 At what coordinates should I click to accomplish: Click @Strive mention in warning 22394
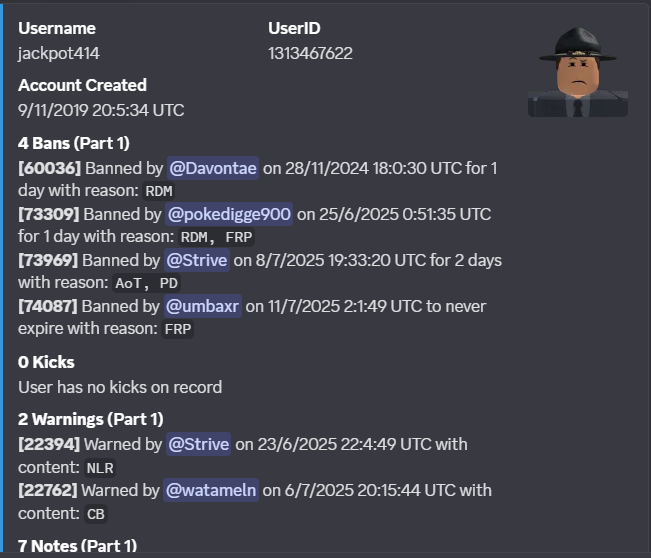198,444
